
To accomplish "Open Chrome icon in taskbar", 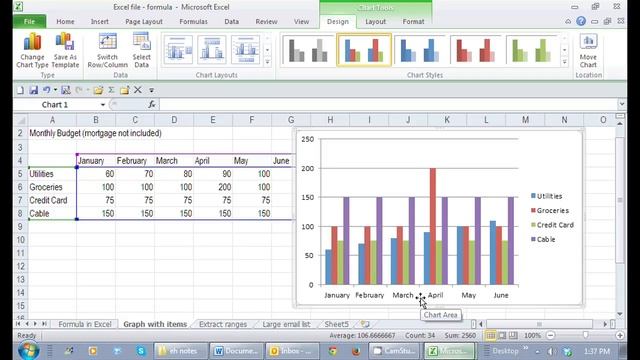I will point(333,351).
